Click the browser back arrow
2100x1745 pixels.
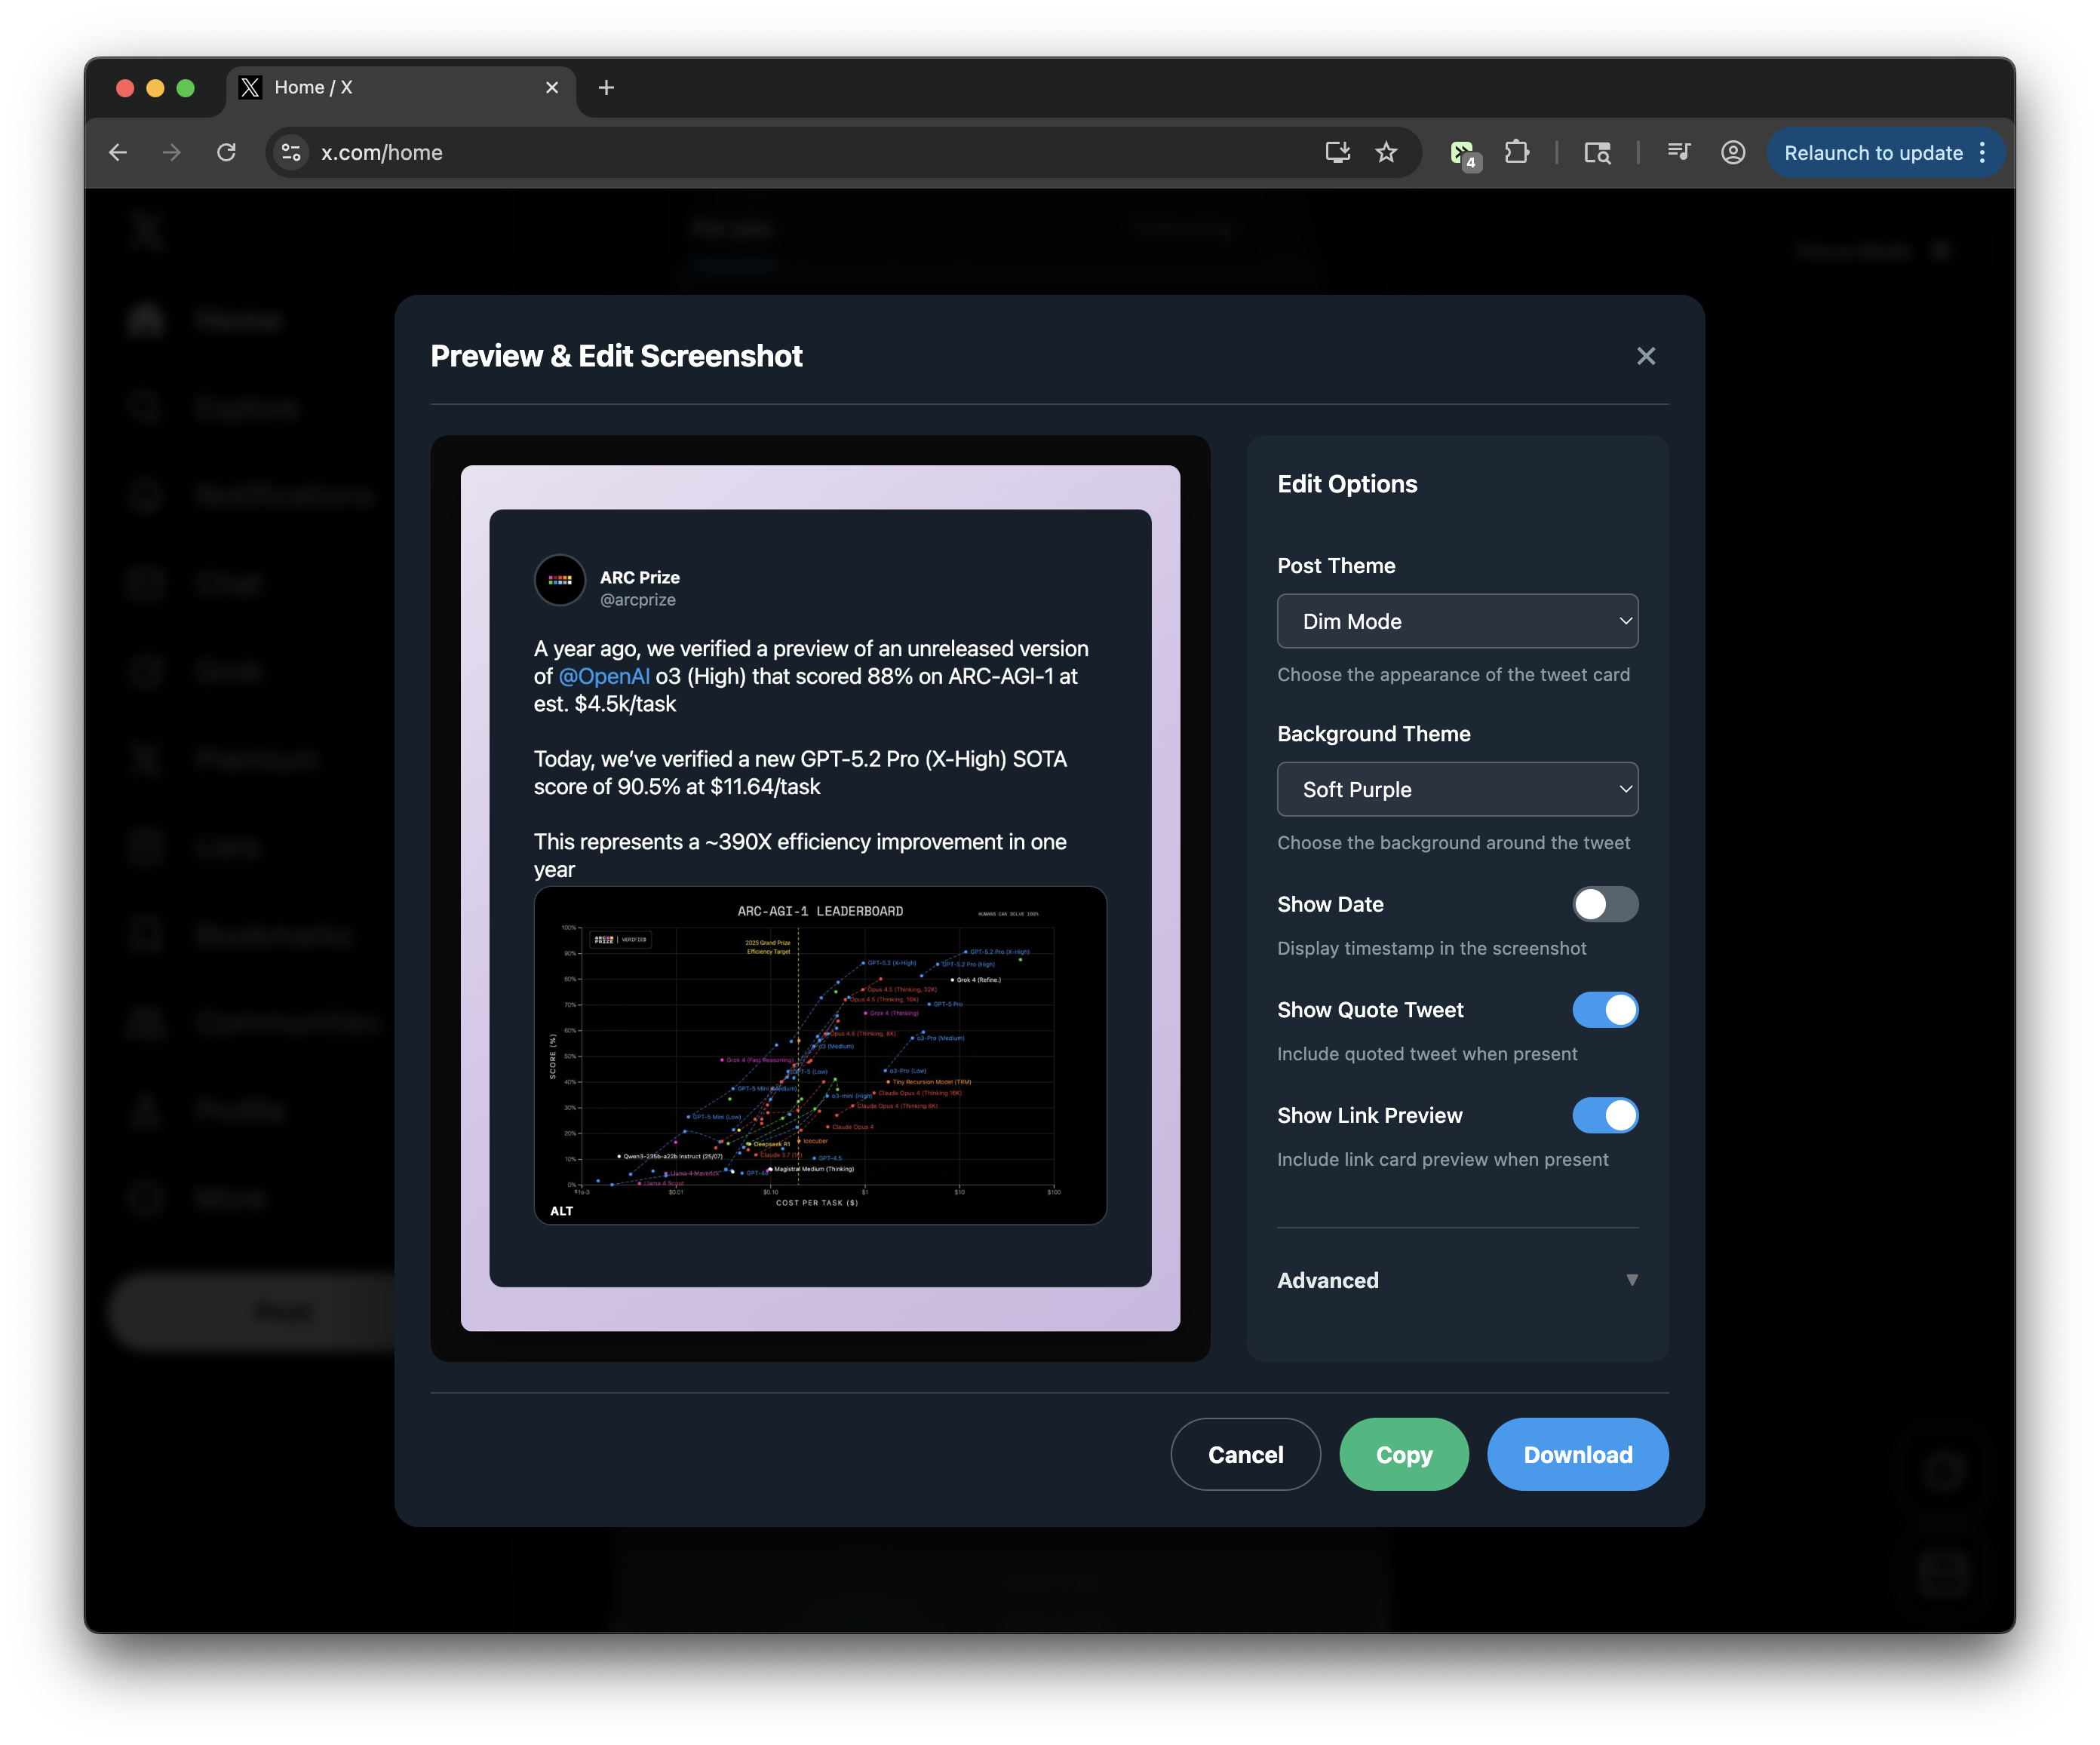tap(118, 152)
